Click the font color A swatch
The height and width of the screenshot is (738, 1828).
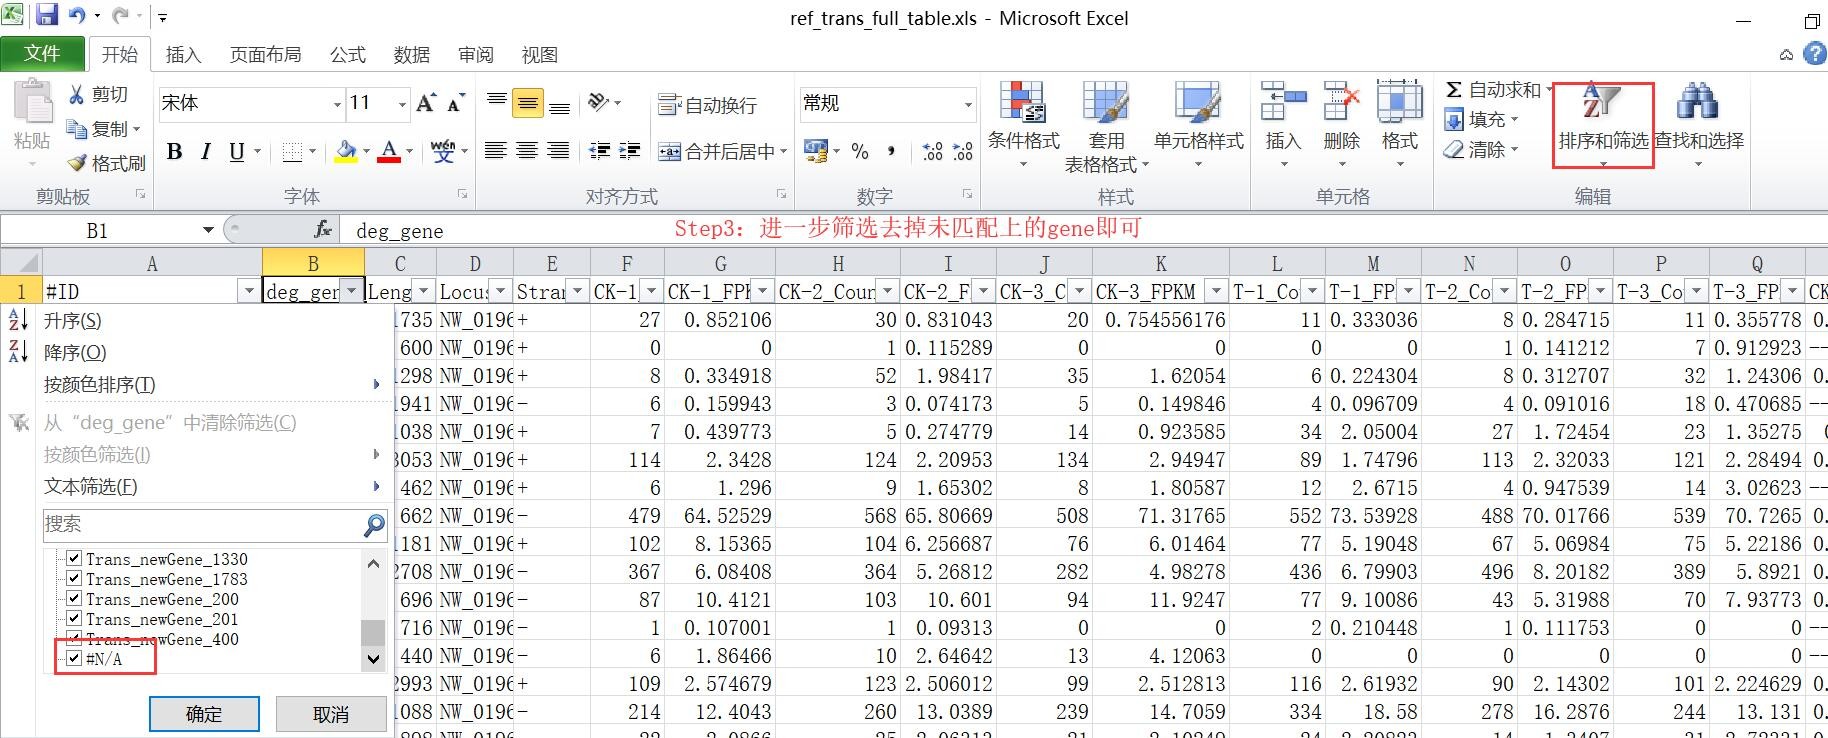coord(390,152)
